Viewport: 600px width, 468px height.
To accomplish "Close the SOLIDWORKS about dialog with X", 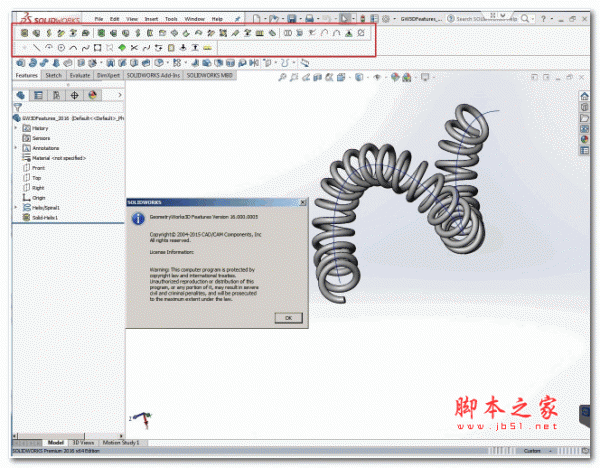I will (302, 202).
